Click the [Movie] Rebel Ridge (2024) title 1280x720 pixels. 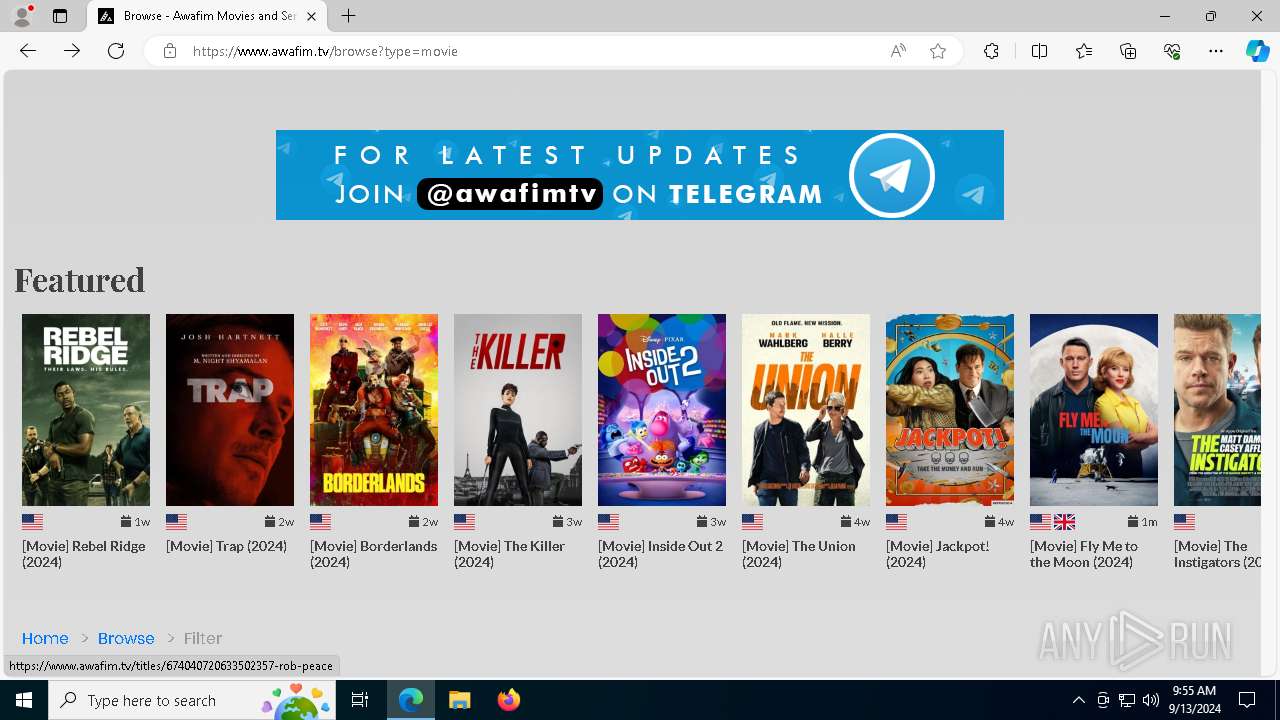[84, 554]
